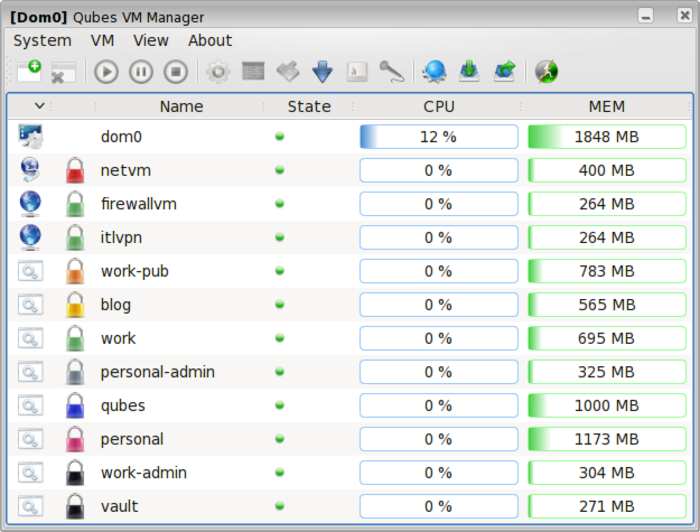Open the About menu

point(210,41)
